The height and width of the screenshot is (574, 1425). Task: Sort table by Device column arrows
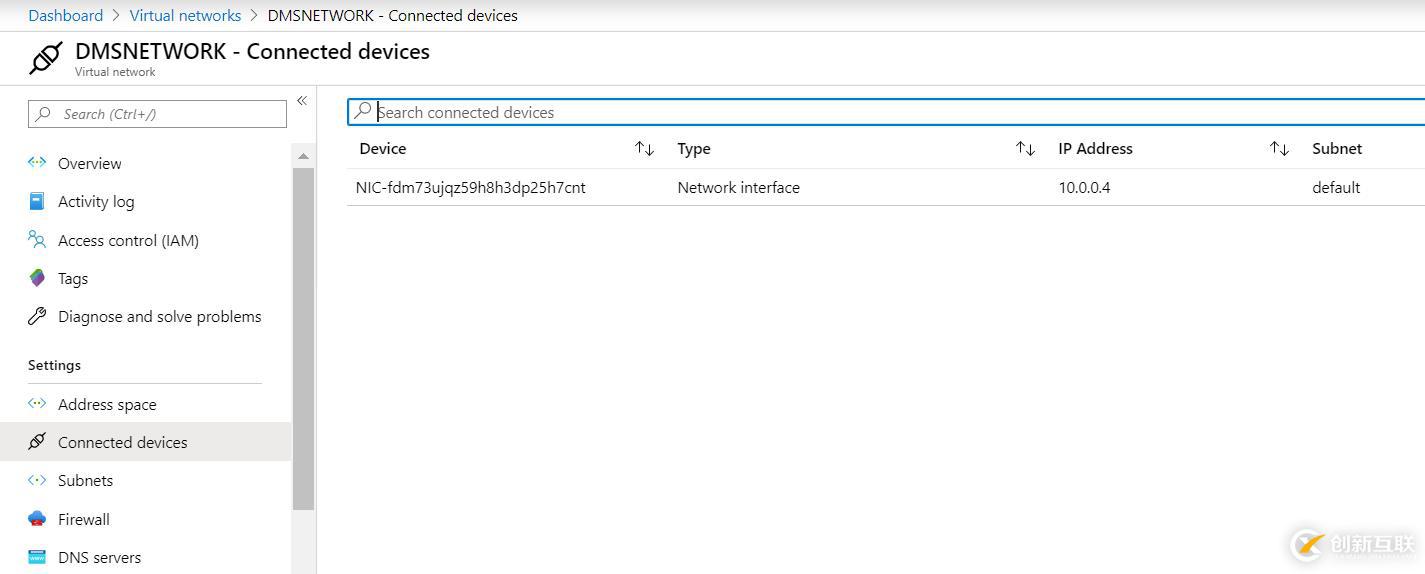pos(644,149)
